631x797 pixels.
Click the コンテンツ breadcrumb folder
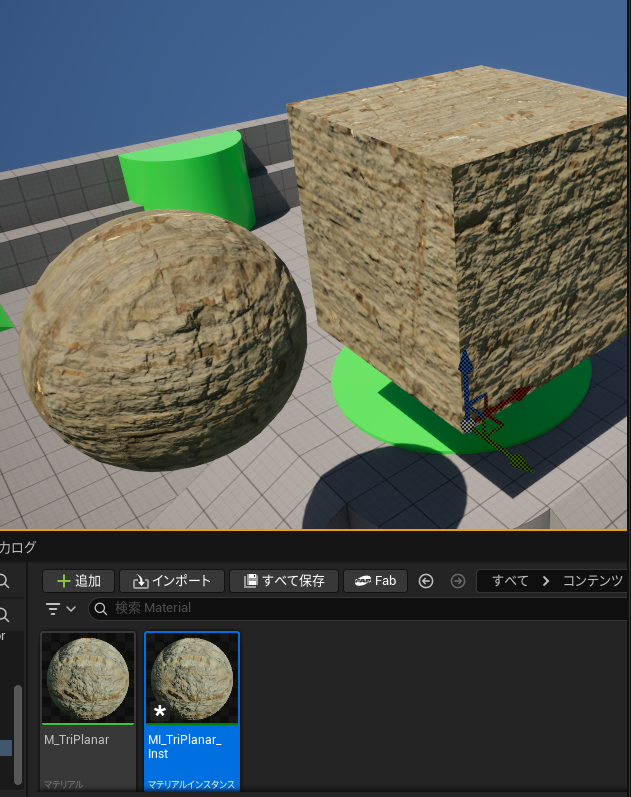coord(592,581)
